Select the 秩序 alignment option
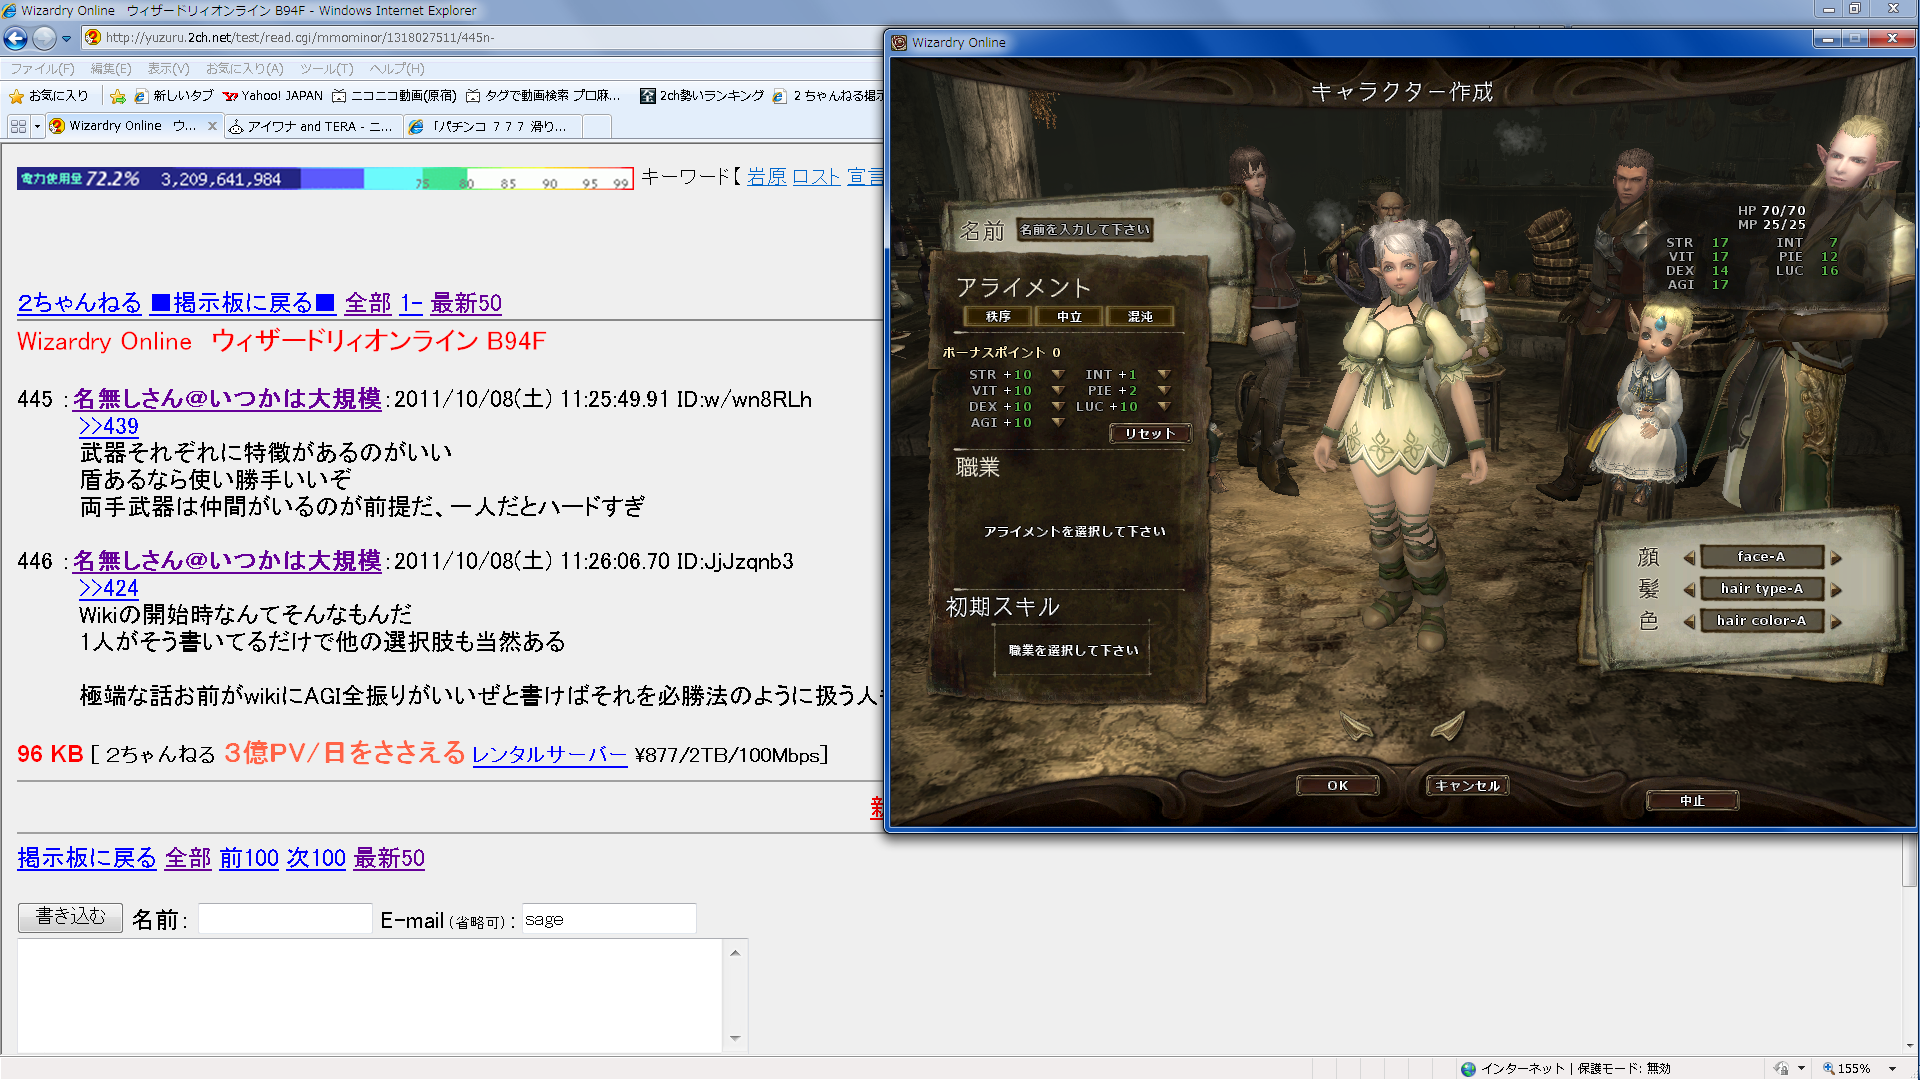The image size is (1920, 1080). 998,316
